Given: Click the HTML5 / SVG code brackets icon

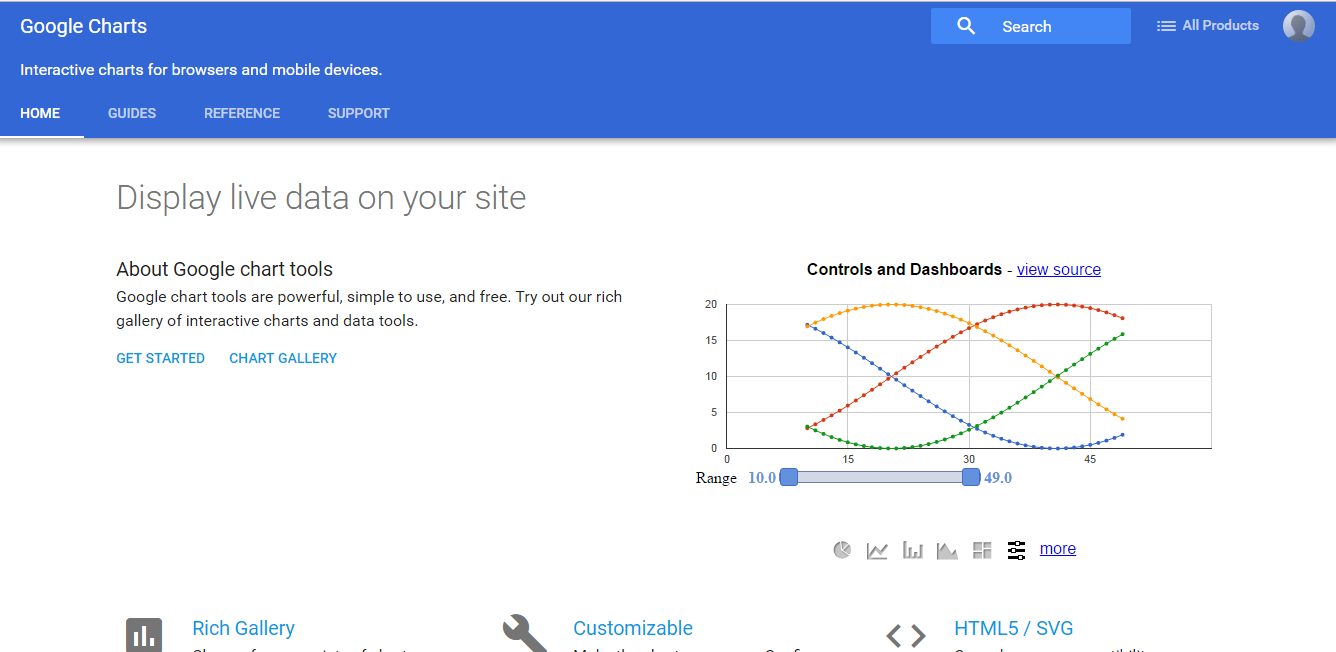Looking at the screenshot, I should 906,635.
